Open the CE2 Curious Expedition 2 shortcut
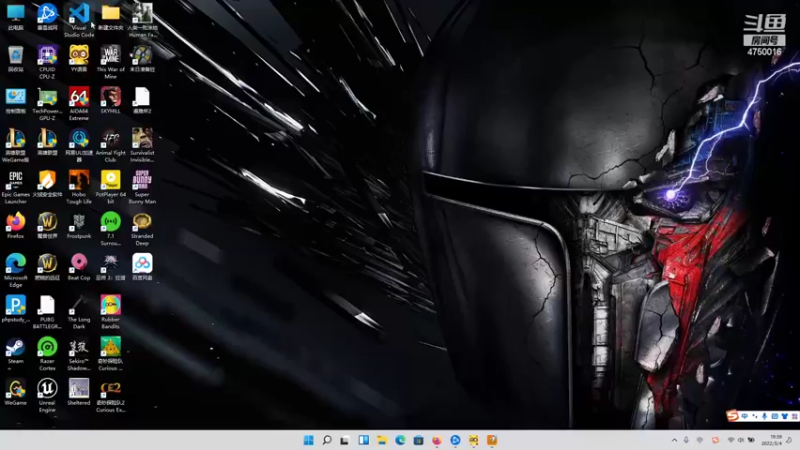This screenshot has width=800, height=450. [x=110, y=395]
